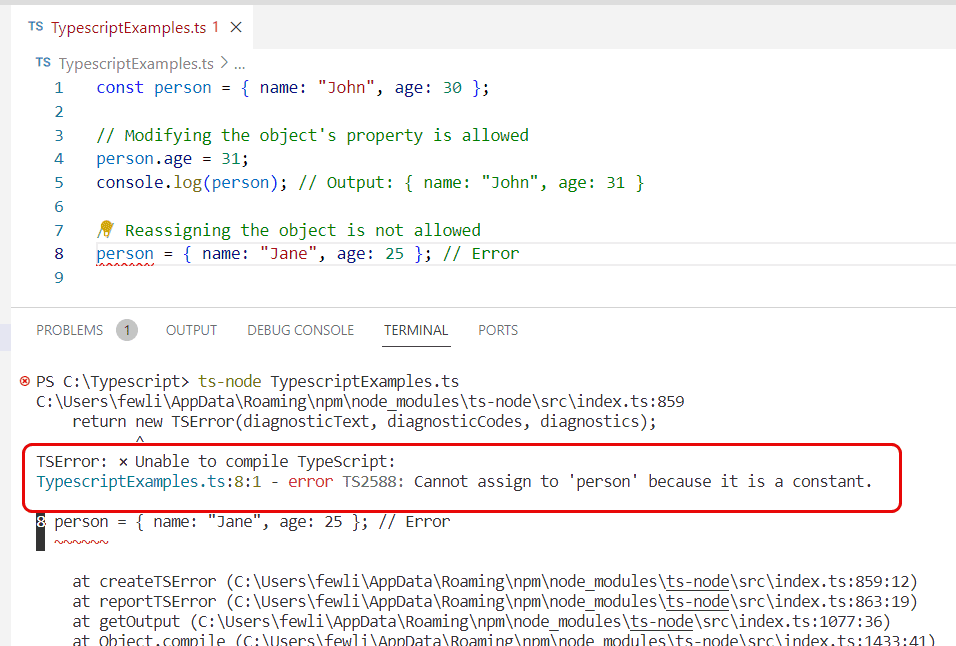Viewport: 956px width, 646px height.
Task: Open the PORTS panel tab
Action: (498, 330)
